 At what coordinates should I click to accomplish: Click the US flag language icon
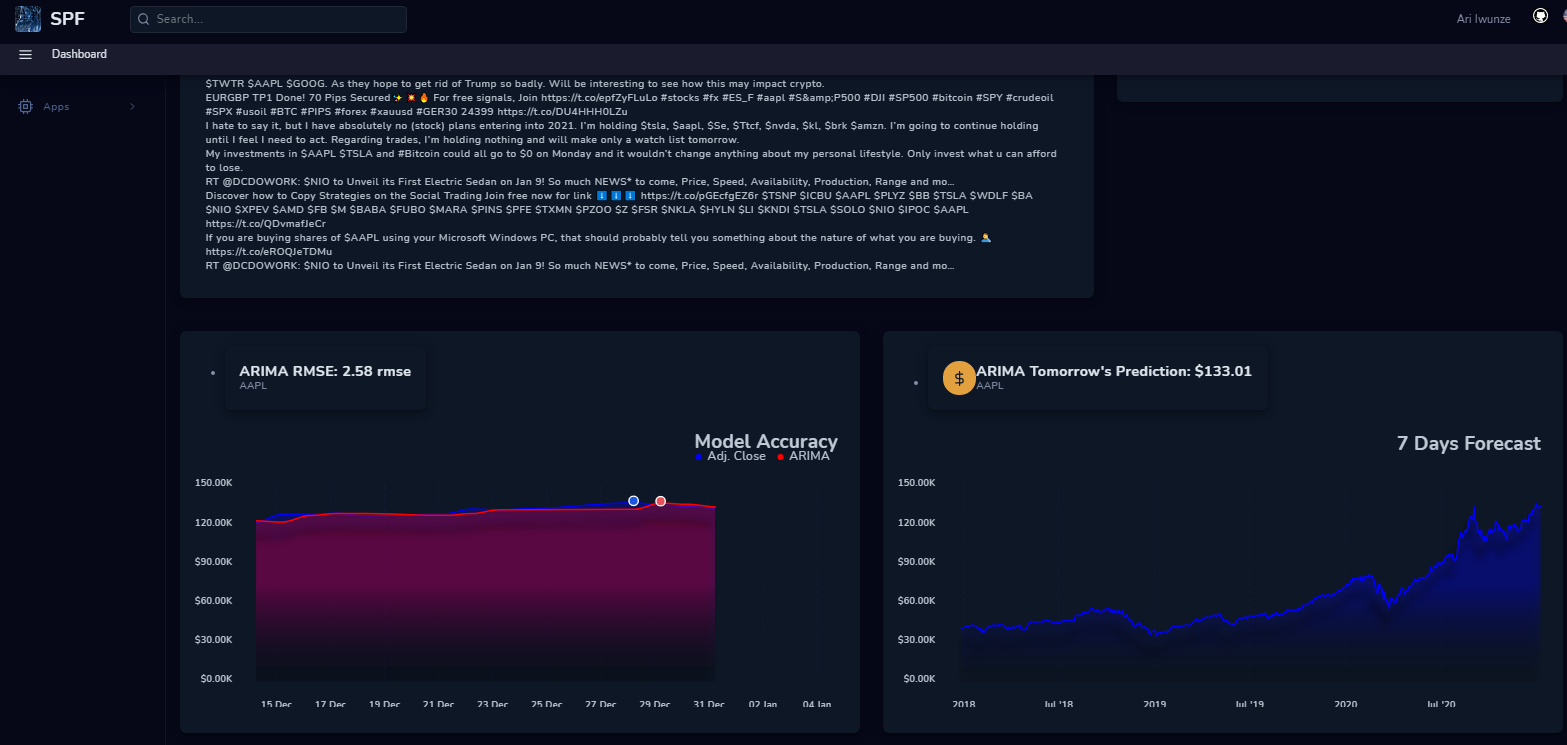click(x=1563, y=17)
